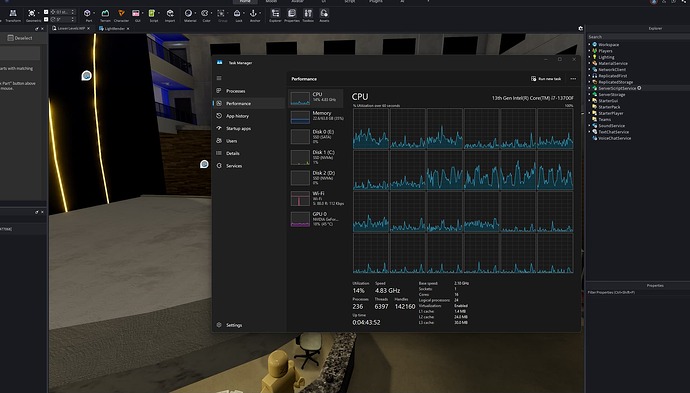Click the Explorer Search field
Viewport: 690px width, 393px height.
[637, 37]
